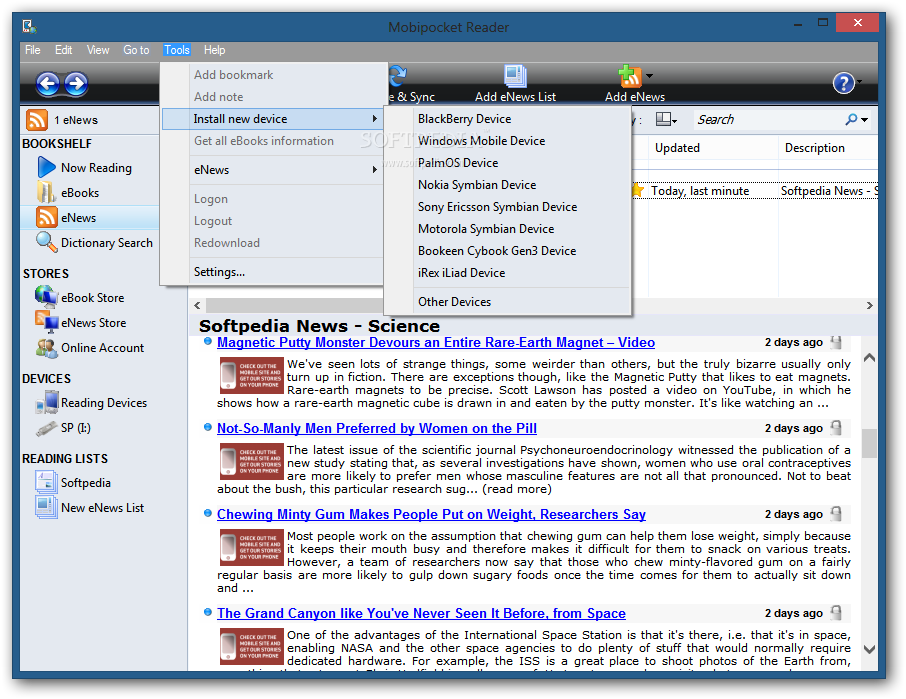The image size is (906, 699).
Task: Select eNews in the bookshelf
Action: coord(79,218)
